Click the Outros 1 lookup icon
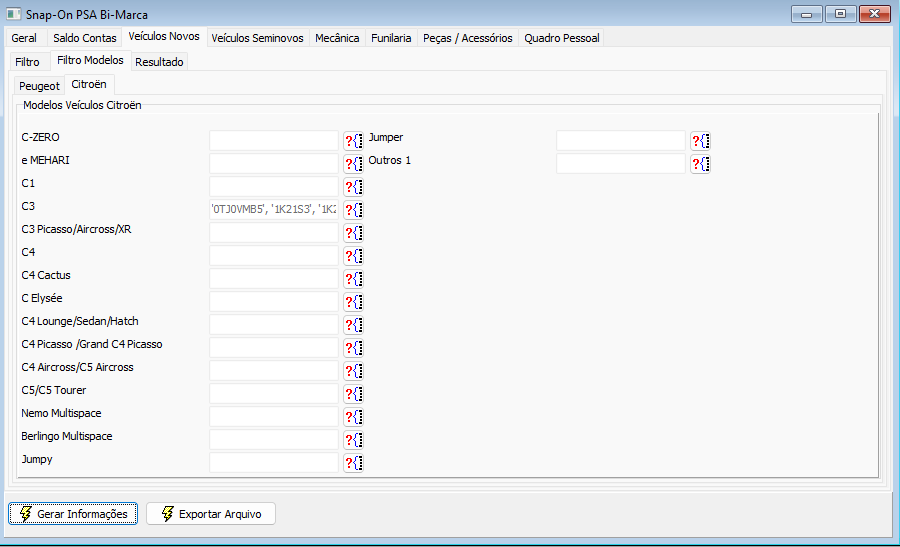Image resolution: width=900 pixels, height=547 pixels. pyautogui.click(x=700, y=164)
